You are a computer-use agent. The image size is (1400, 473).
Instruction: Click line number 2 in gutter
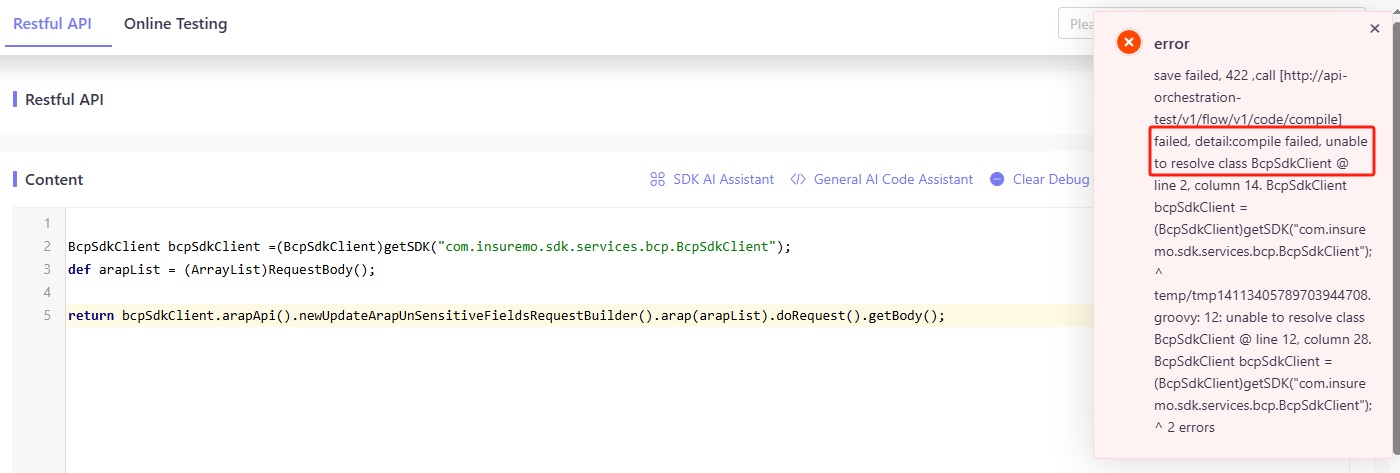click(x=47, y=246)
